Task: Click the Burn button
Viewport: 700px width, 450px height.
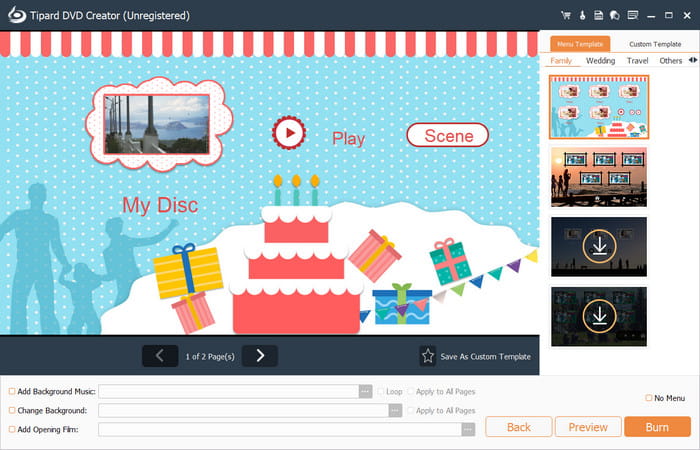Action: click(657, 427)
